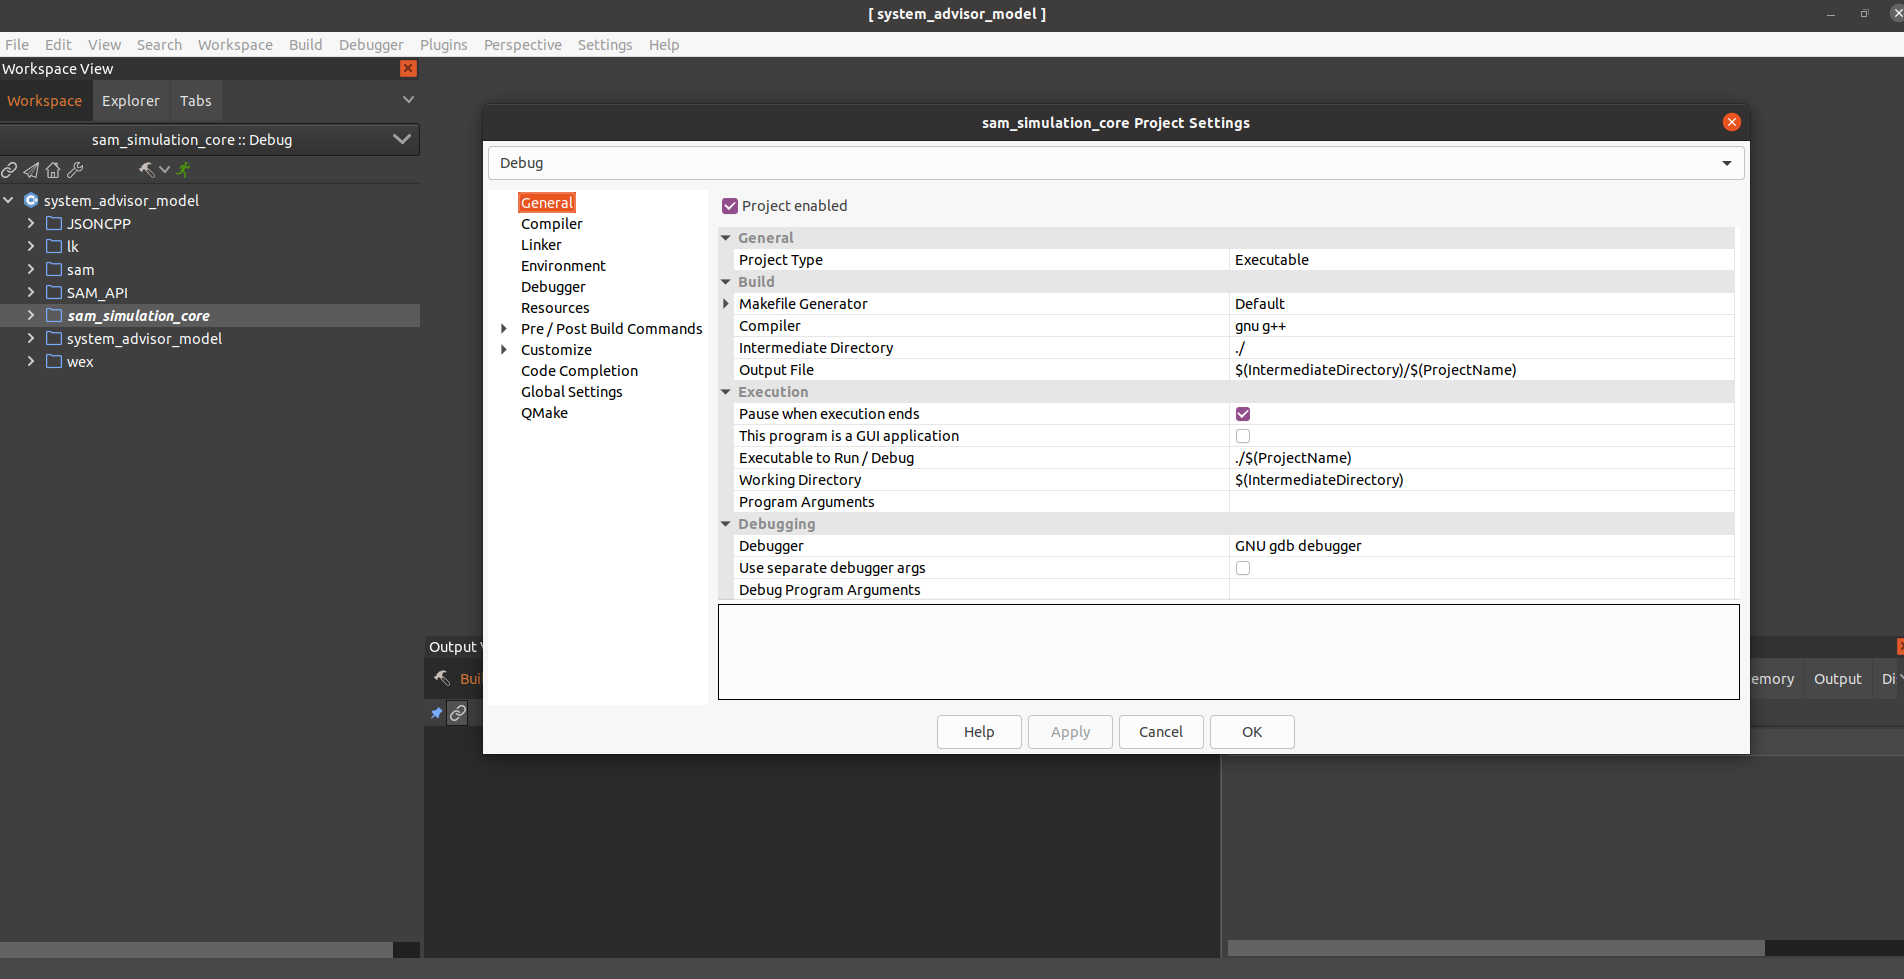Image resolution: width=1904 pixels, height=979 pixels.
Task: Click the system_advisor_model project folder icon
Action: [x=54, y=338]
